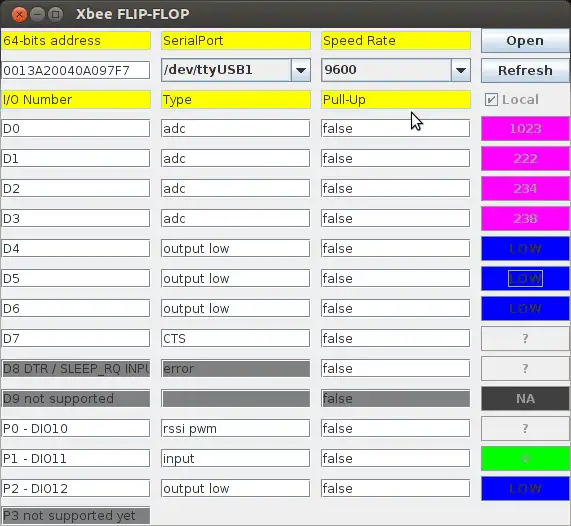Toggle the D4 LOW output button
This screenshot has width=571, height=526.
click(525, 248)
